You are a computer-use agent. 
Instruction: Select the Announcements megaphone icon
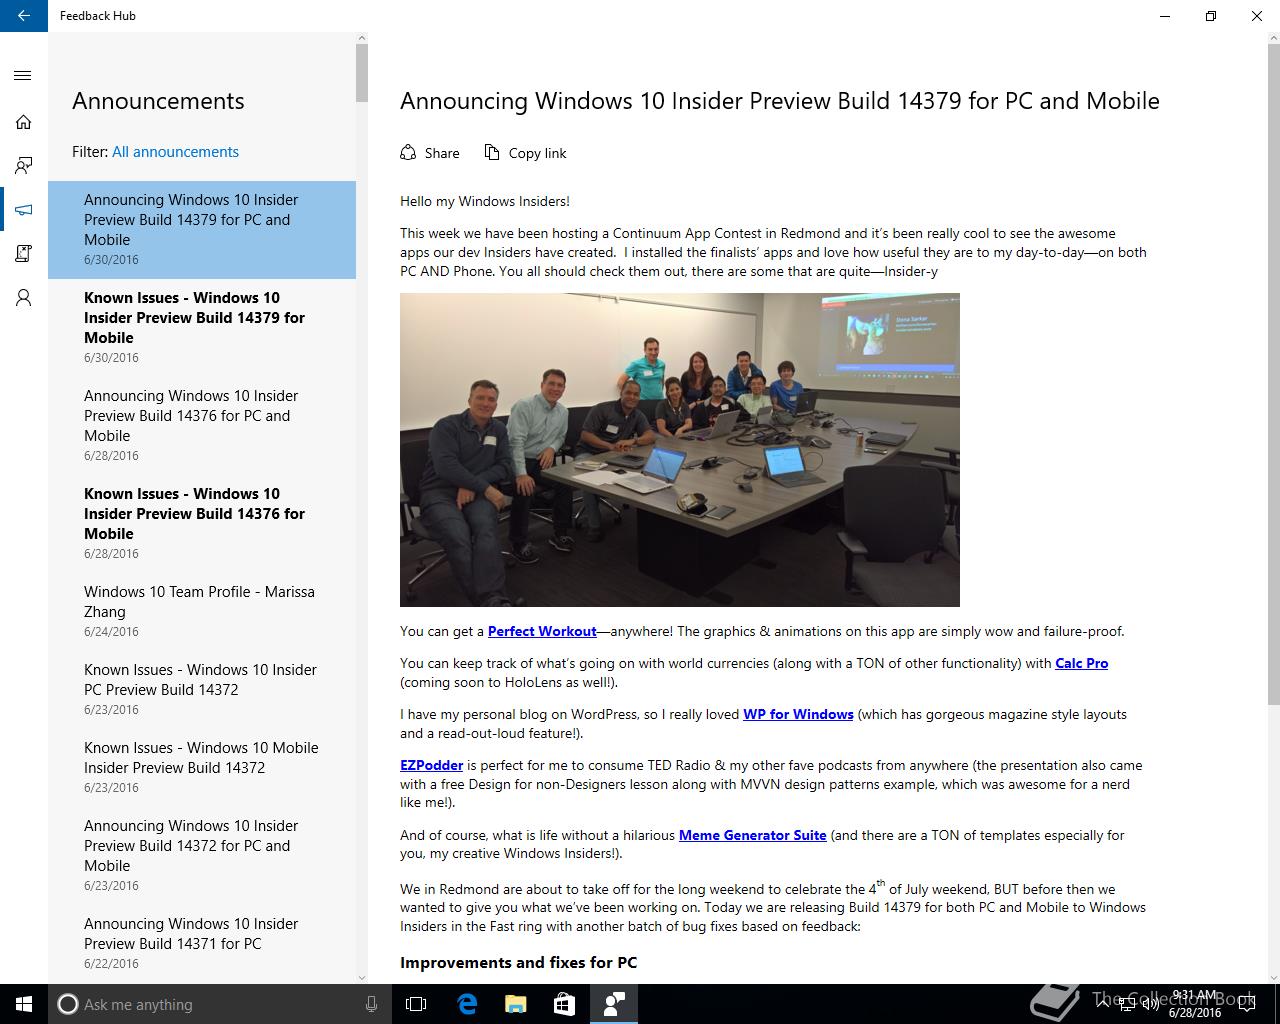[24, 210]
